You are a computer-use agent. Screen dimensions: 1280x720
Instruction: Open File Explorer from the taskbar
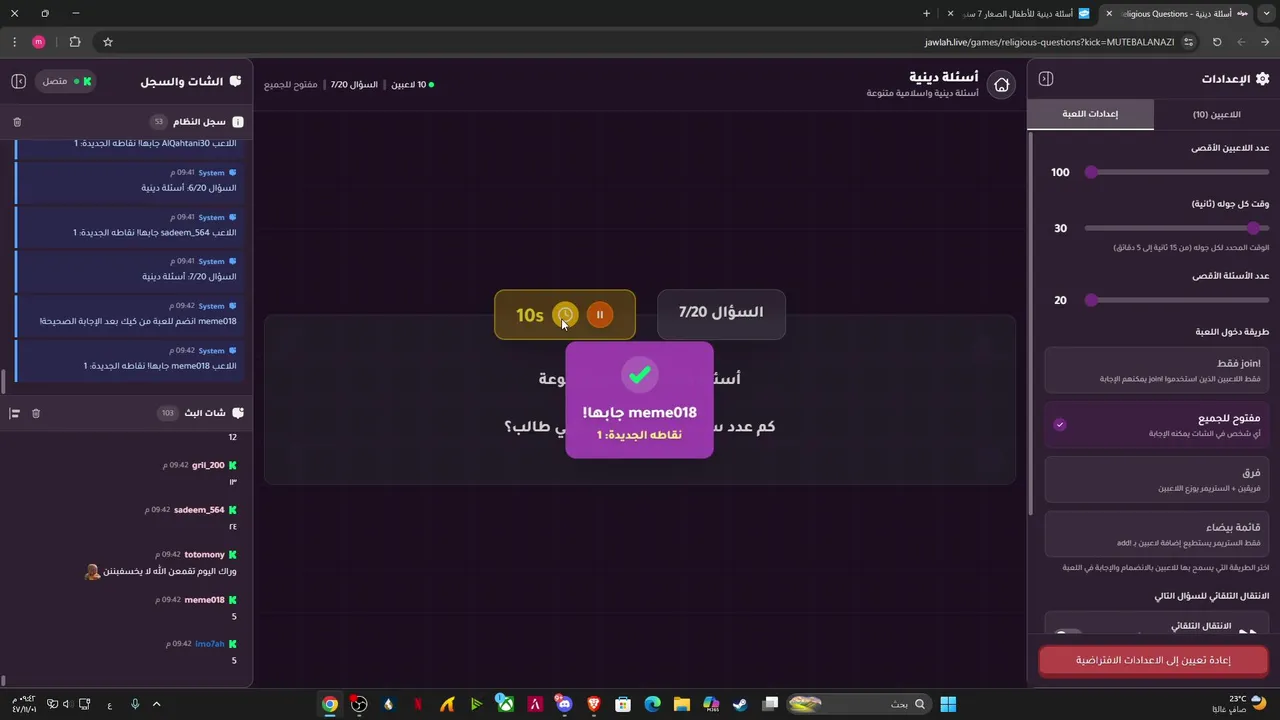682,704
